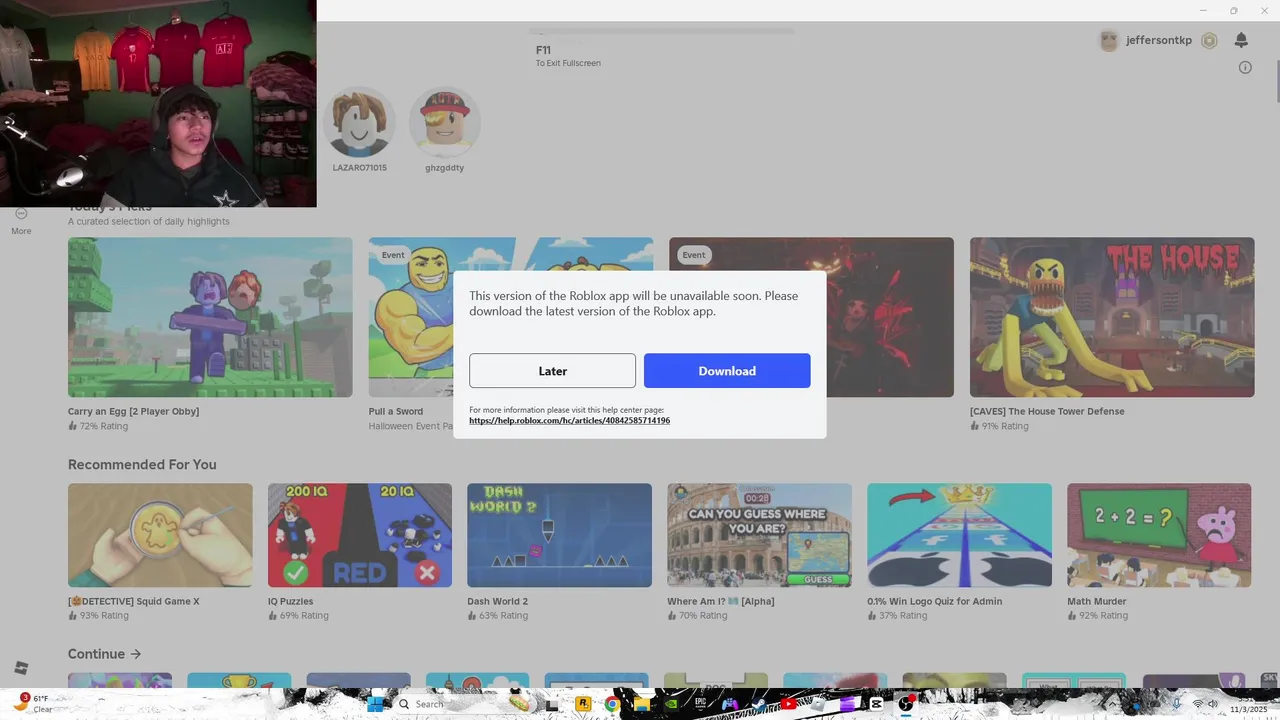This screenshot has width=1280, height=720.
Task: Click the Event badge on Pull a Sword
Action: click(x=393, y=255)
